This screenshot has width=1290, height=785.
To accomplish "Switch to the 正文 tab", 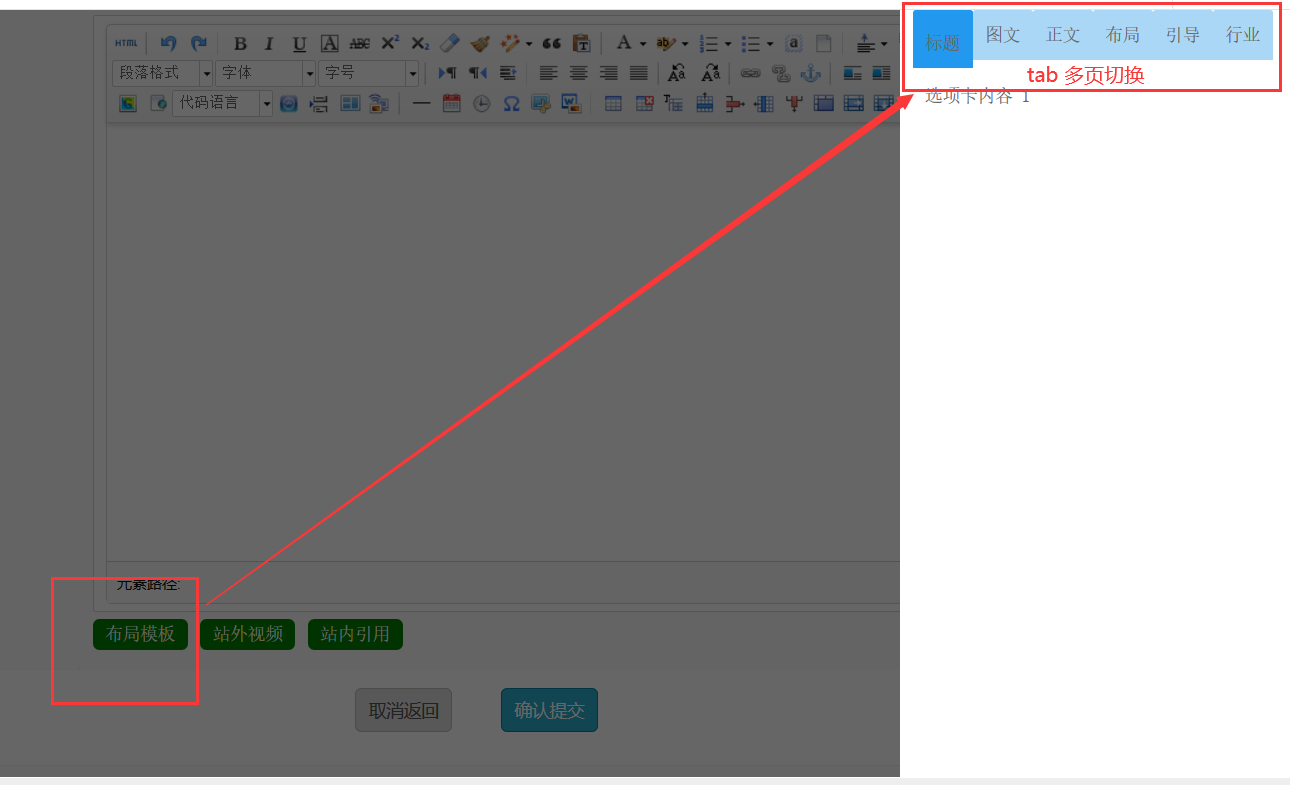I will pyautogui.click(x=1063, y=35).
